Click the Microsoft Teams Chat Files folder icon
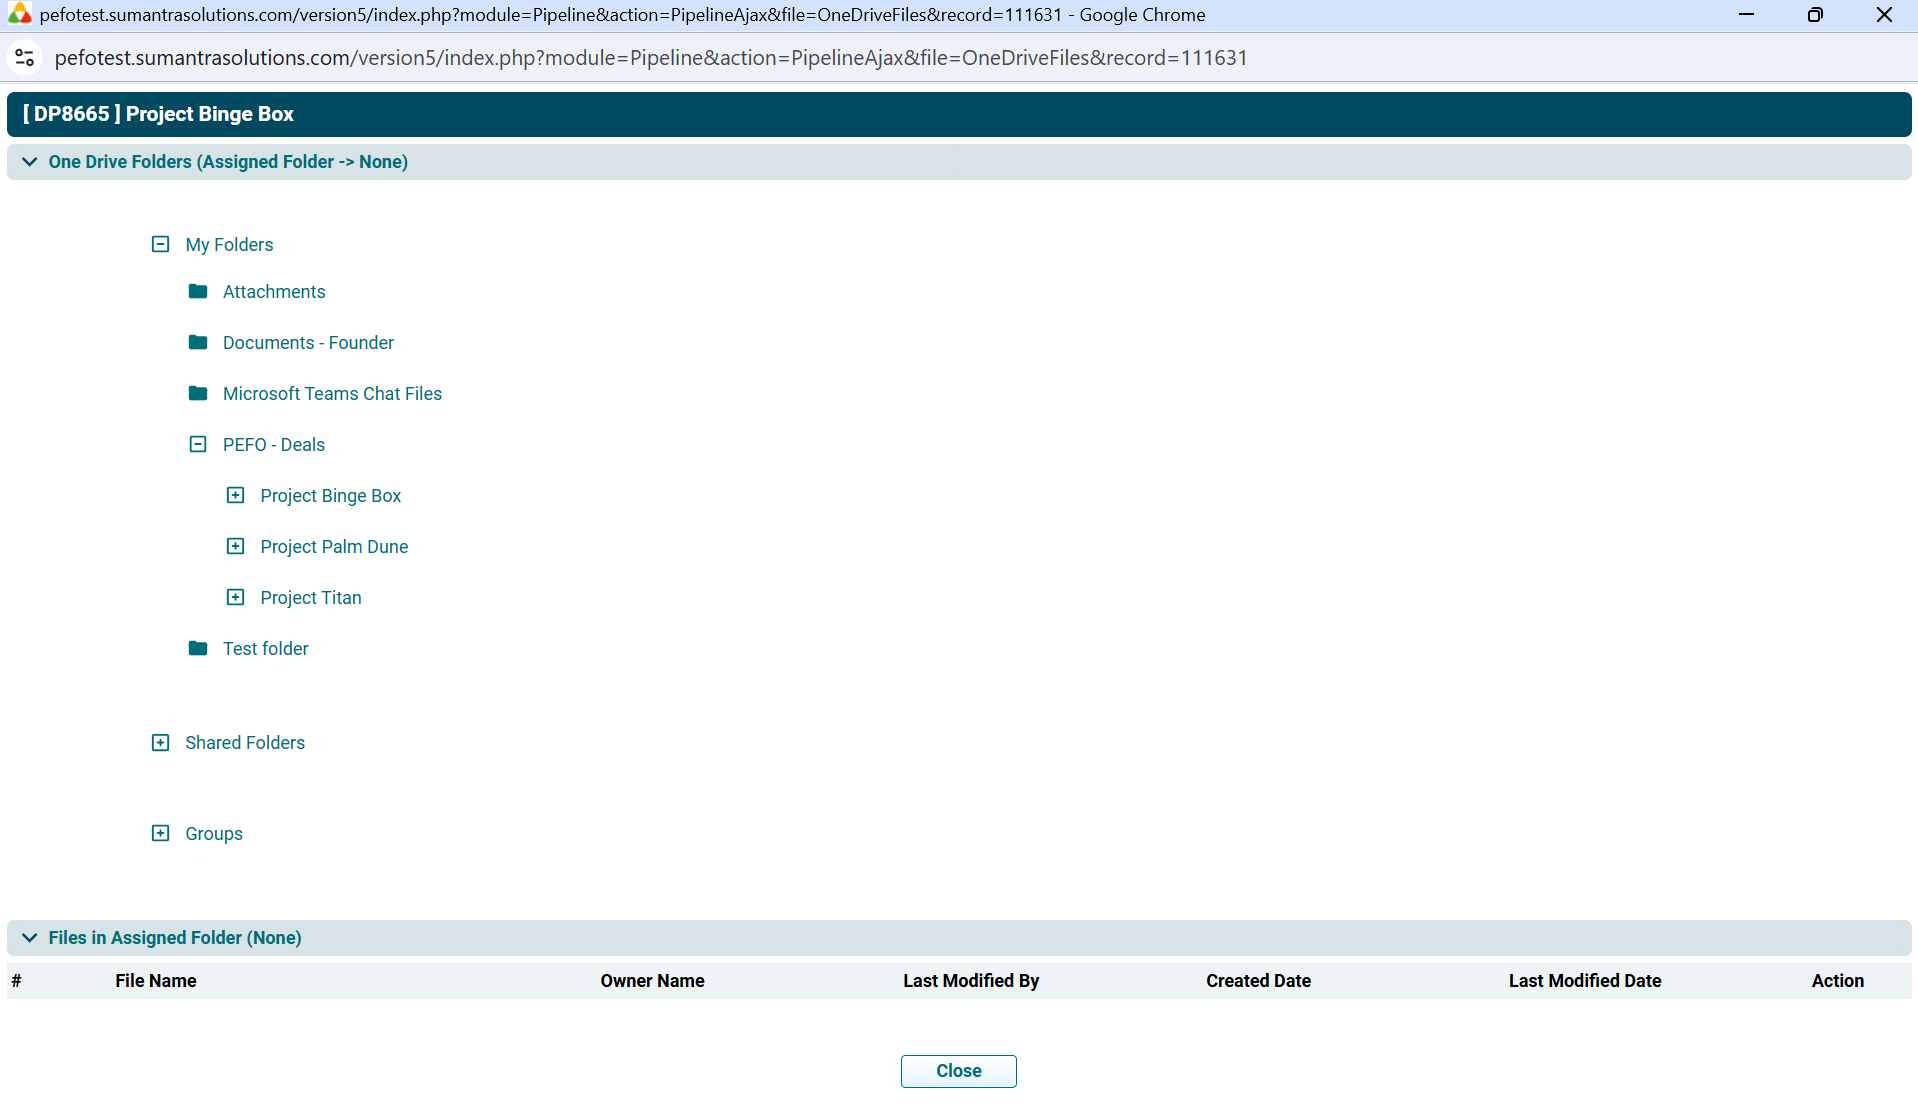The width and height of the screenshot is (1918, 1119). pos(198,393)
